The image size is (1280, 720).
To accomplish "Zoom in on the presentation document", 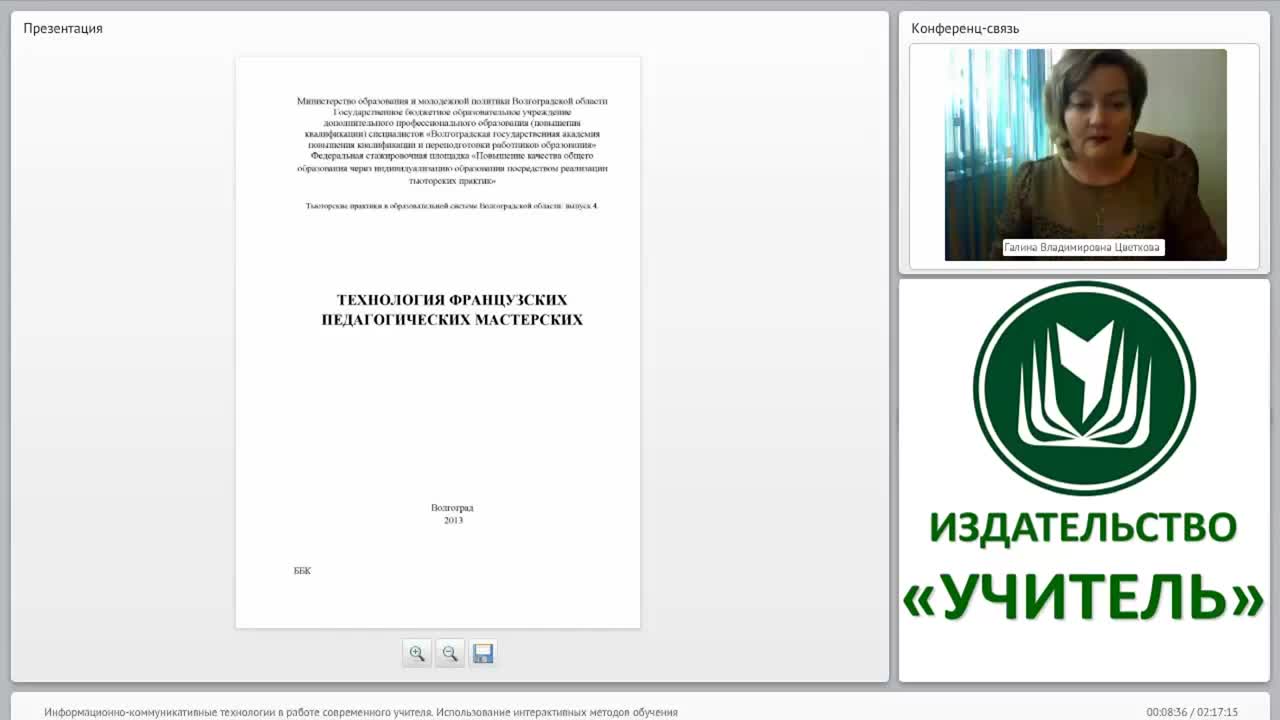I will pos(417,653).
